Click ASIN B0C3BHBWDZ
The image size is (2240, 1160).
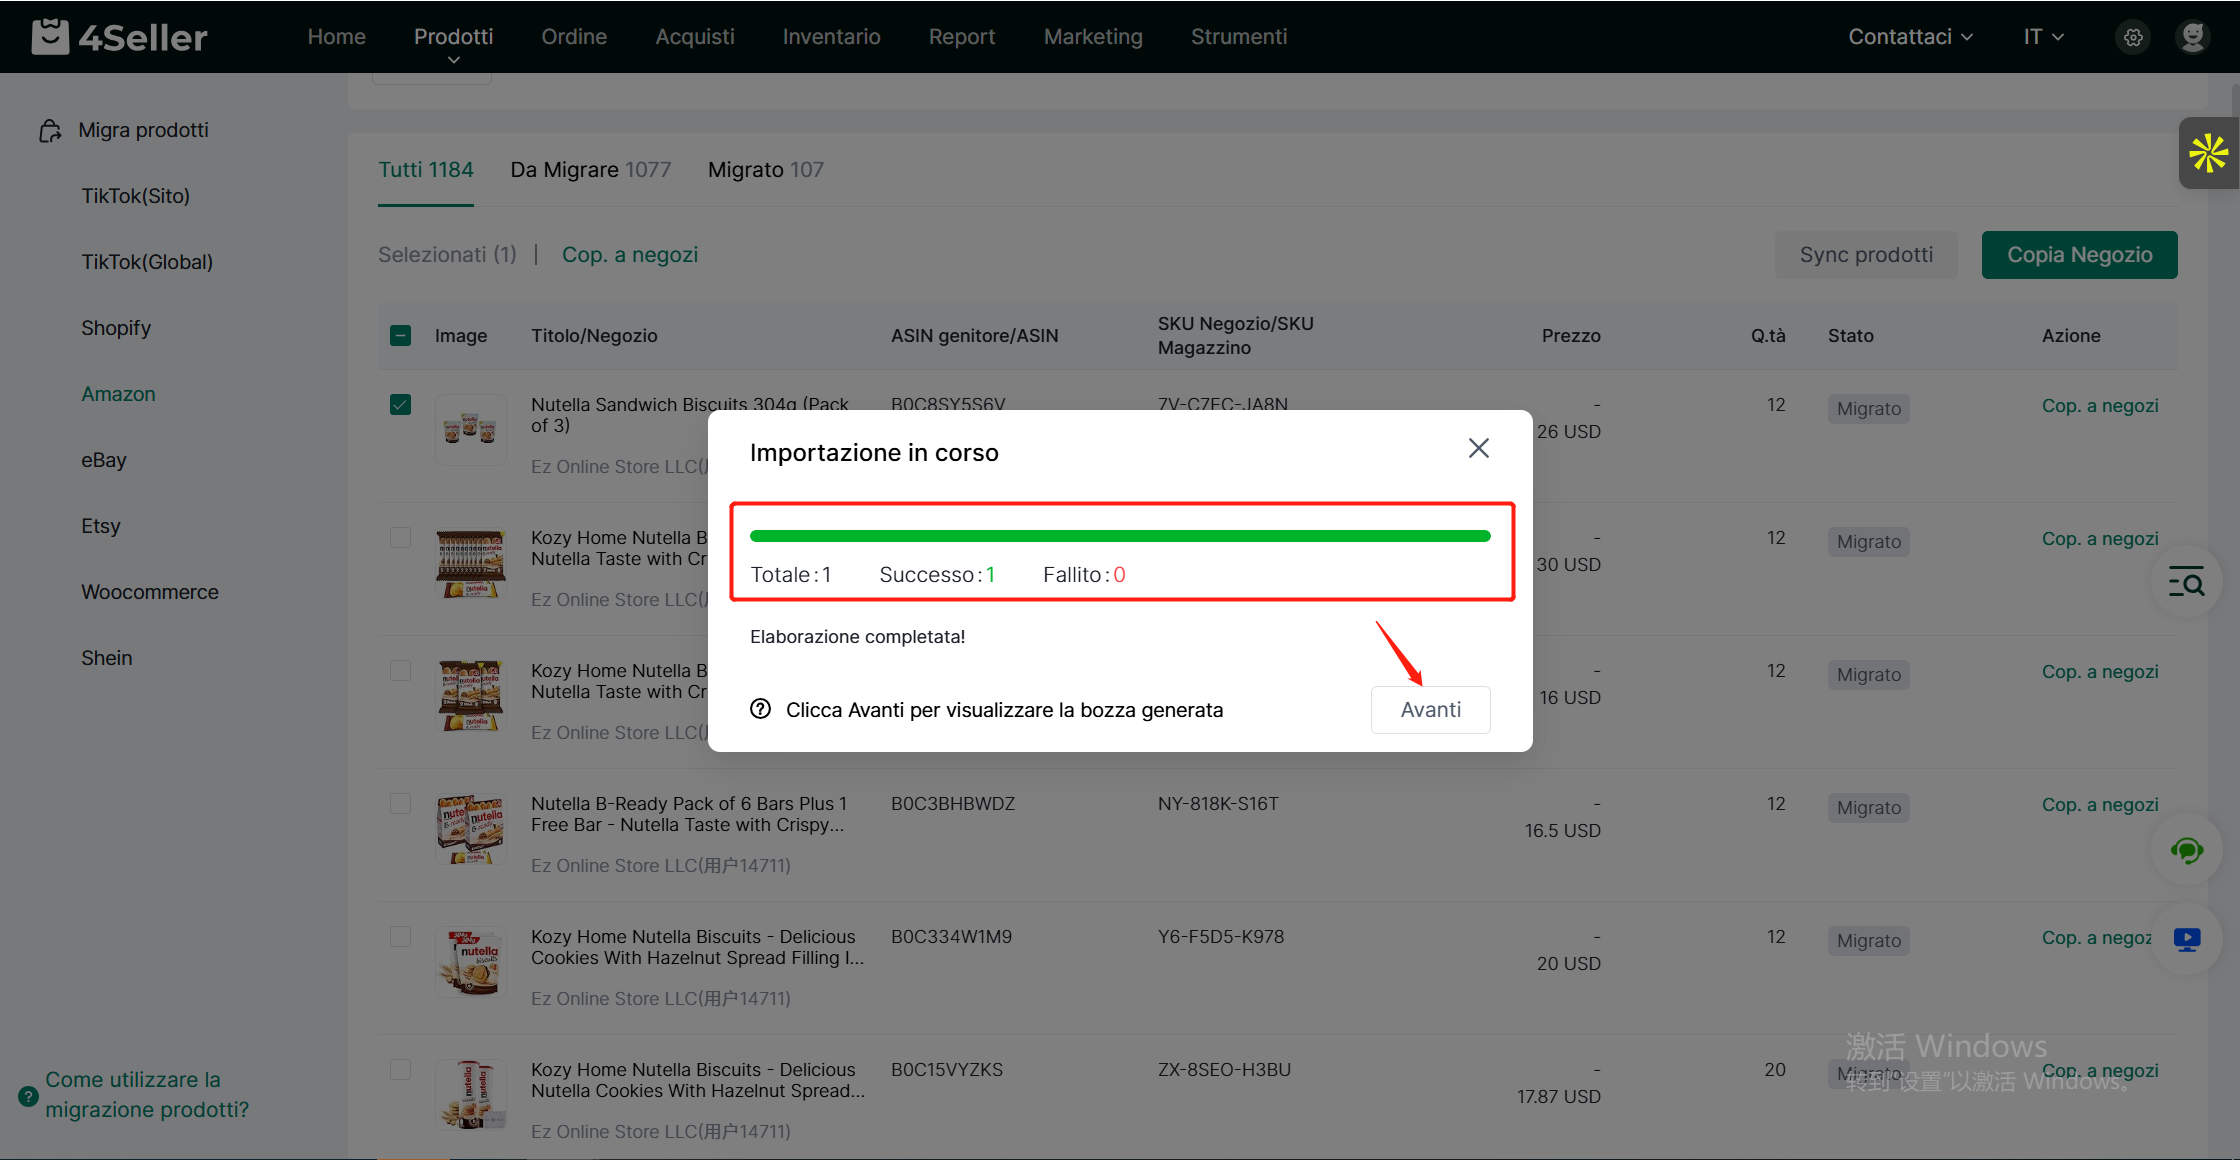coord(953,803)
